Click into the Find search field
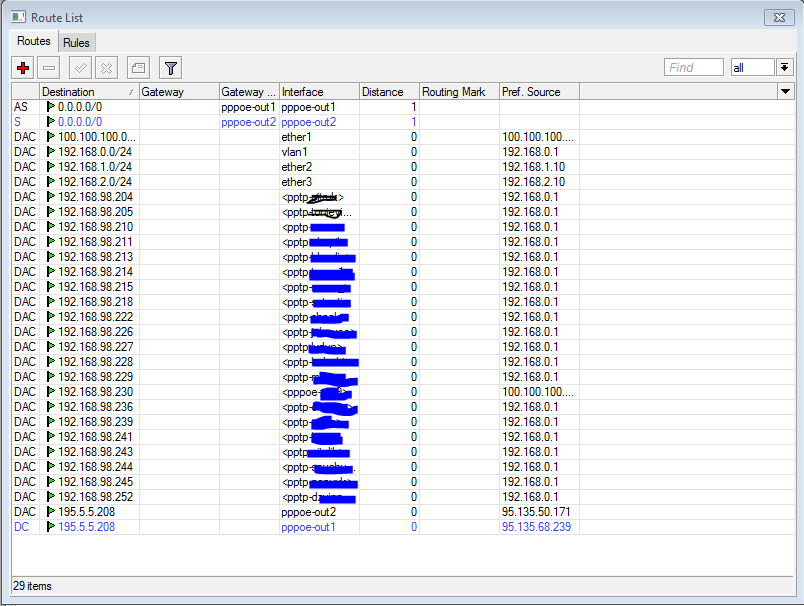The image size is (804, 606). (x=693, y=67)
